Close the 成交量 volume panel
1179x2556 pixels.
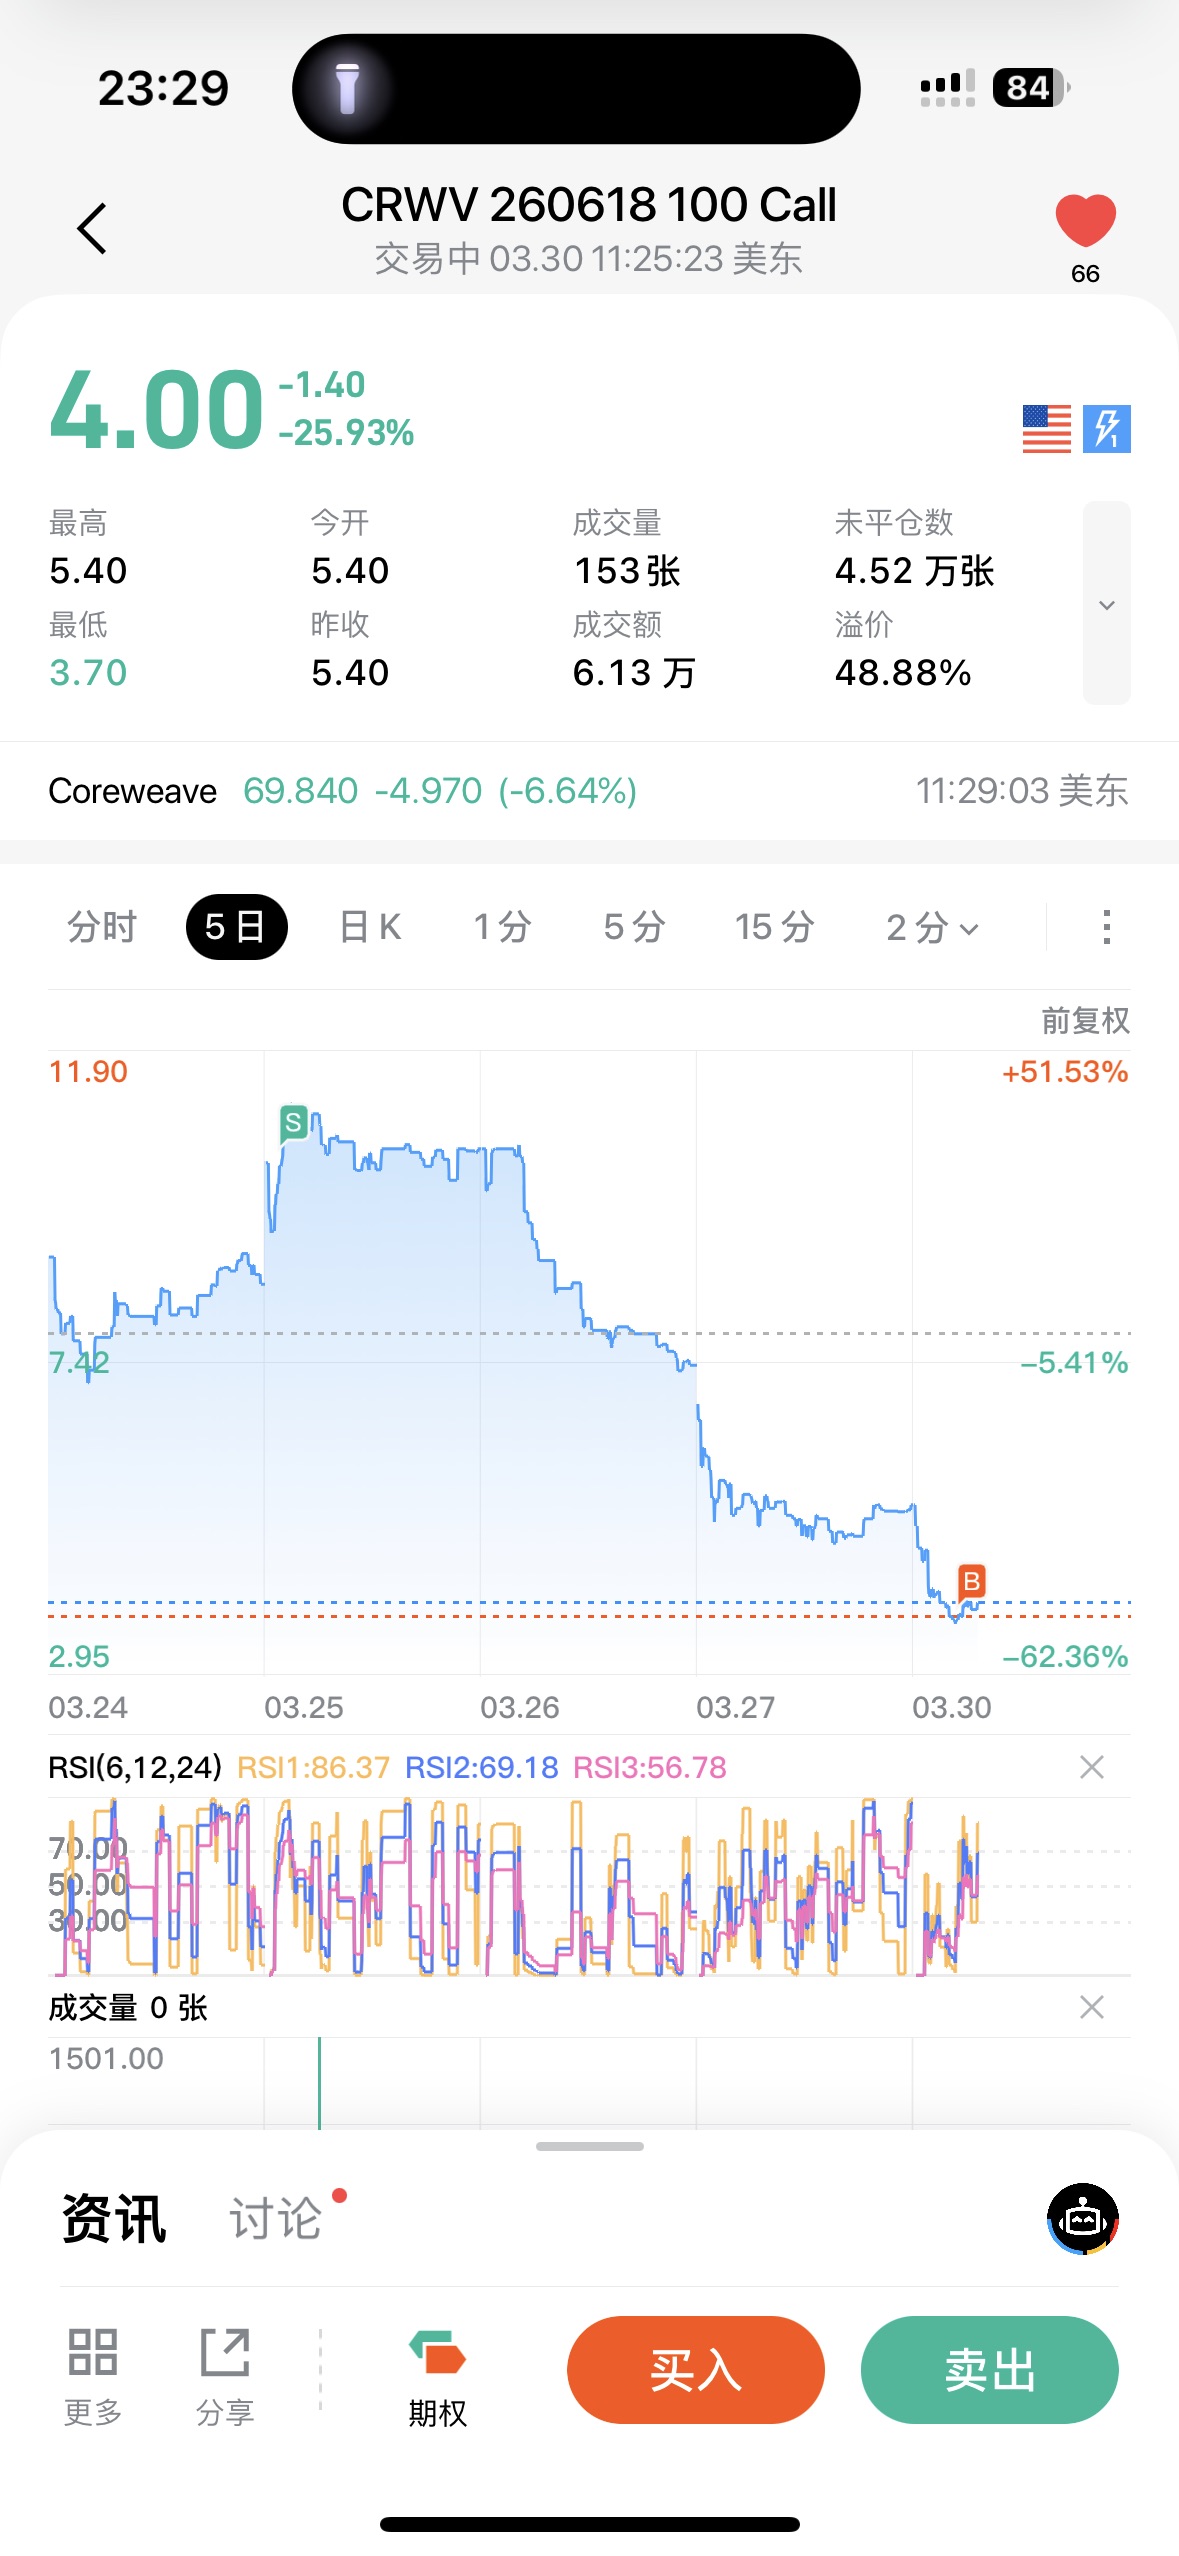[x=1091, y=2007]
